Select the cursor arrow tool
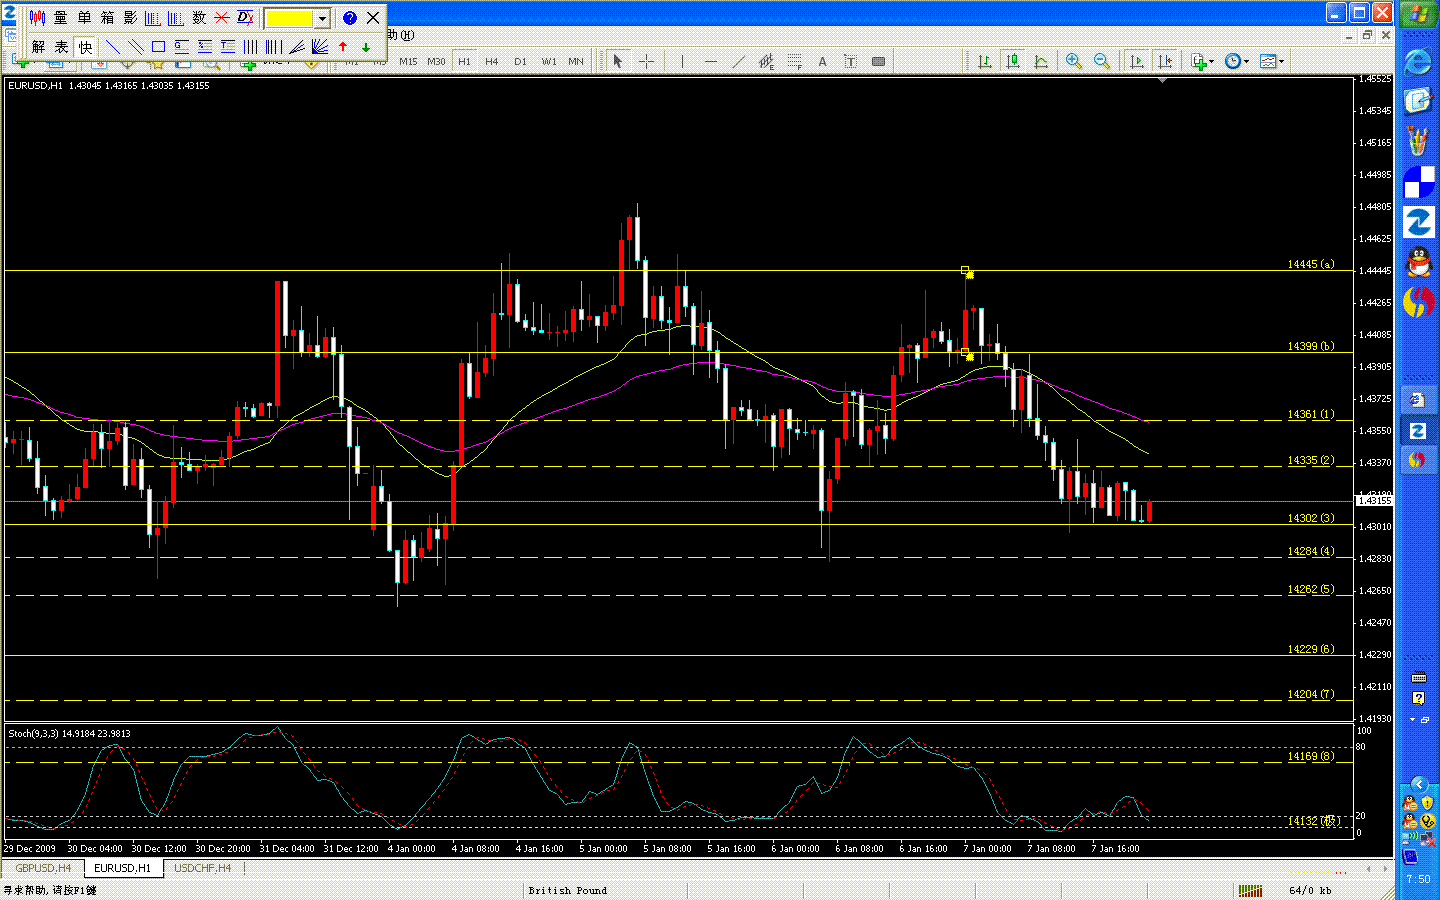 pyautogui.click(x=618, y=62)
